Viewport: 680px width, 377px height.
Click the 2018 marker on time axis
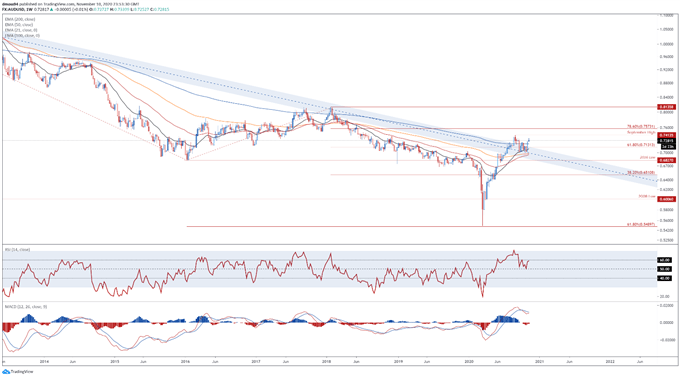point(327,361)
